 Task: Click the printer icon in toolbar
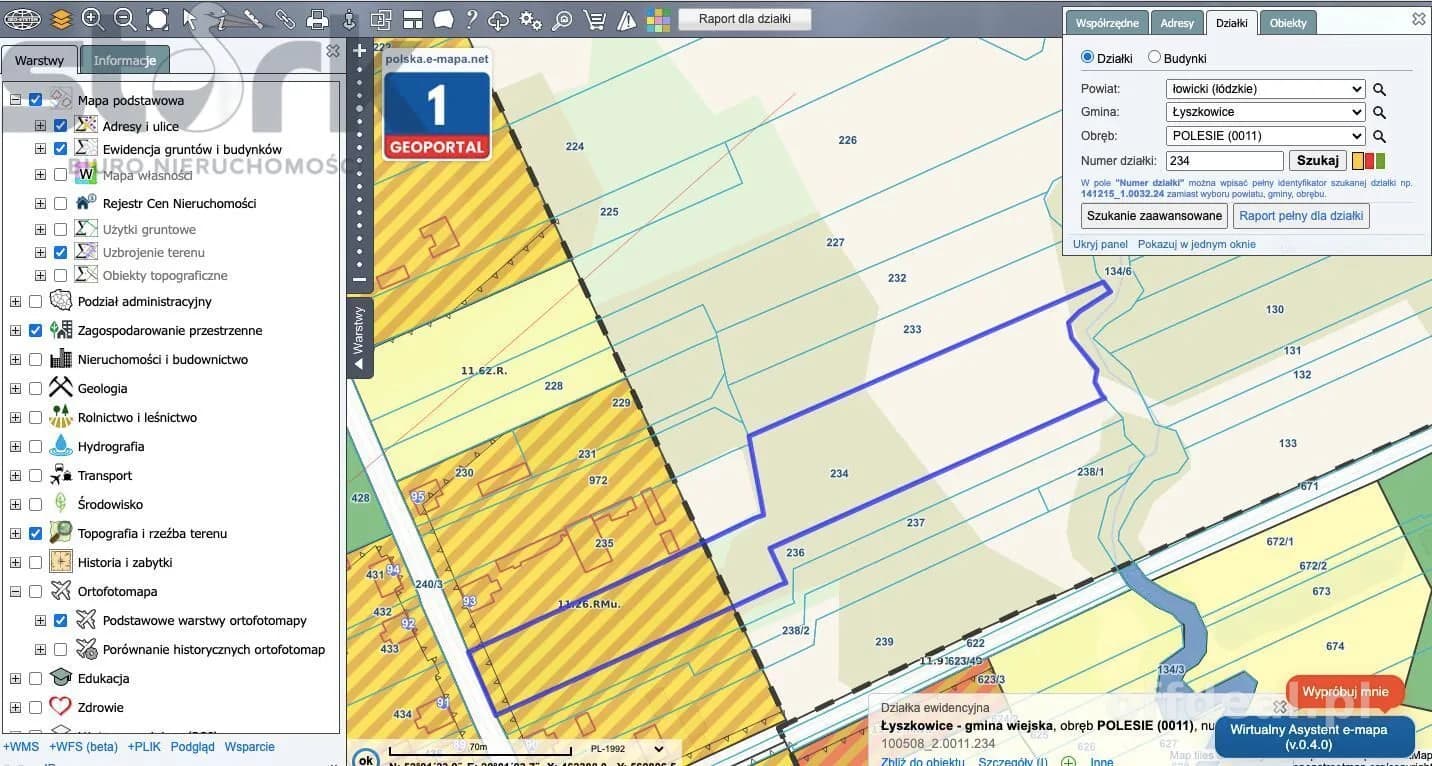point(317,19)
